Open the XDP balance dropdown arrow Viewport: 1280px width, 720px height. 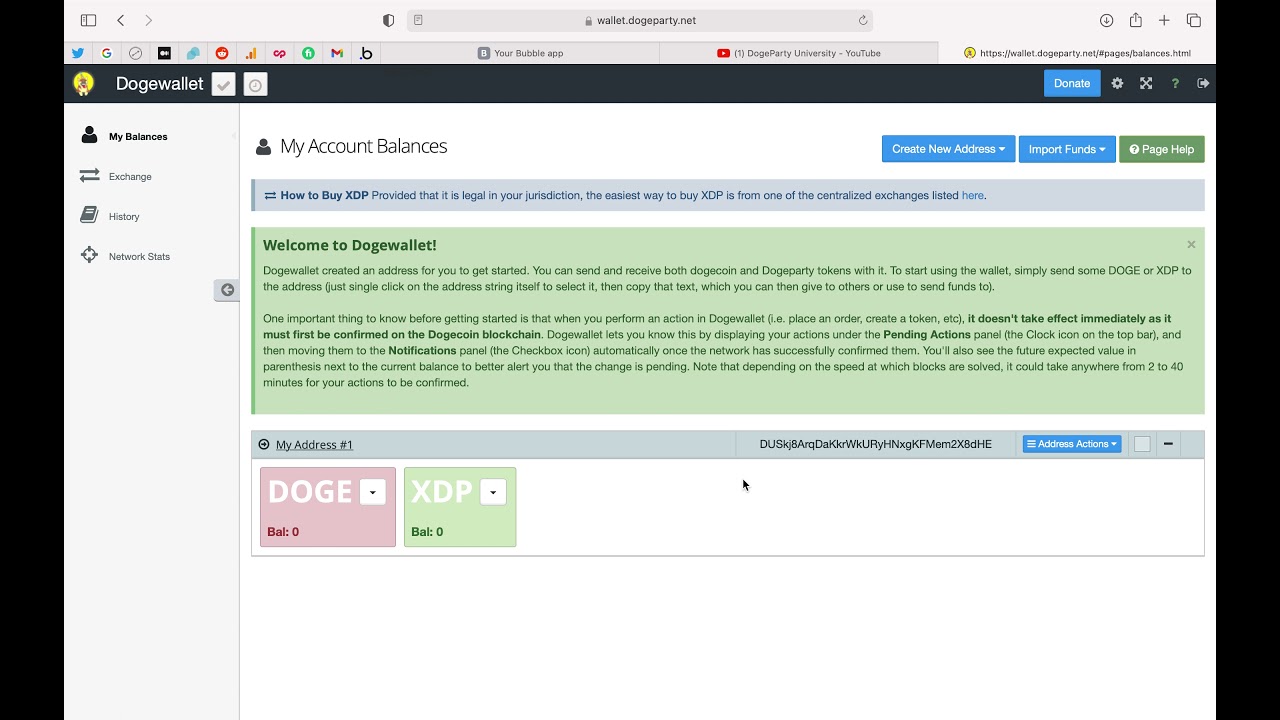(x=493, y=492)
